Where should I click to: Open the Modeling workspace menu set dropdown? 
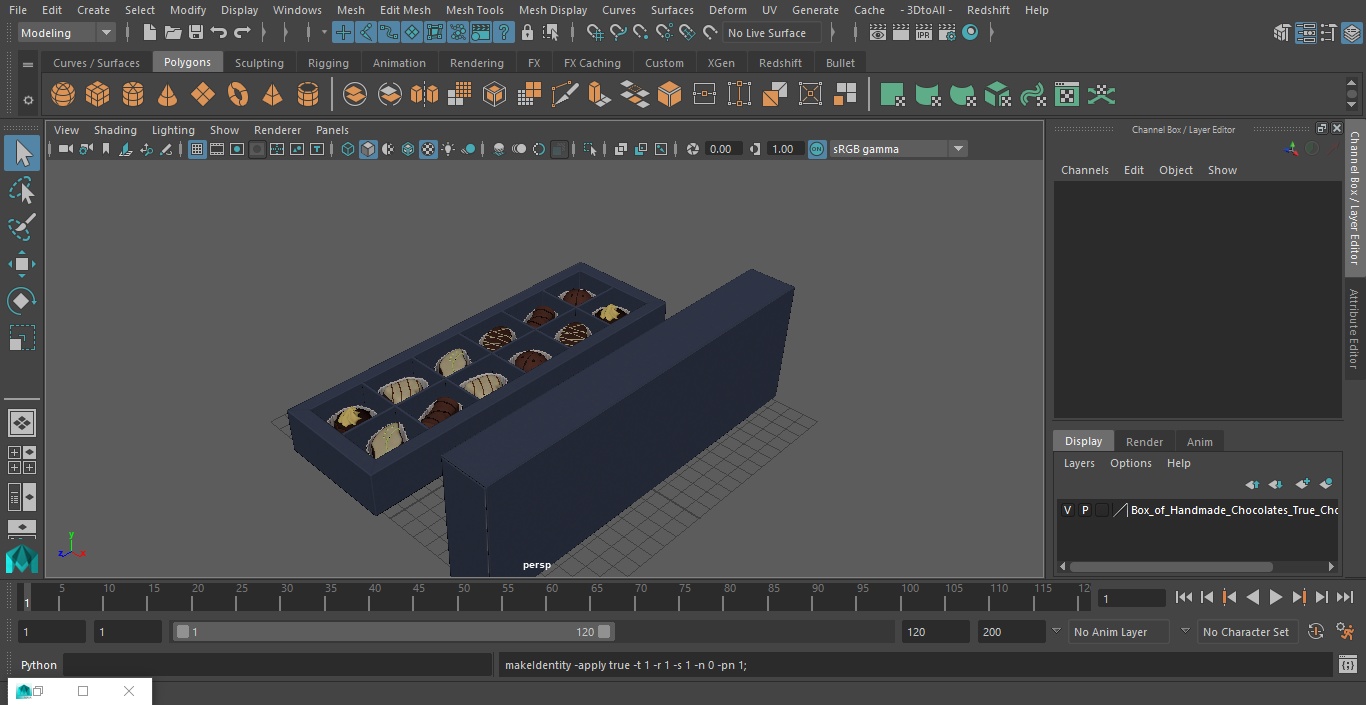point(66,33)
